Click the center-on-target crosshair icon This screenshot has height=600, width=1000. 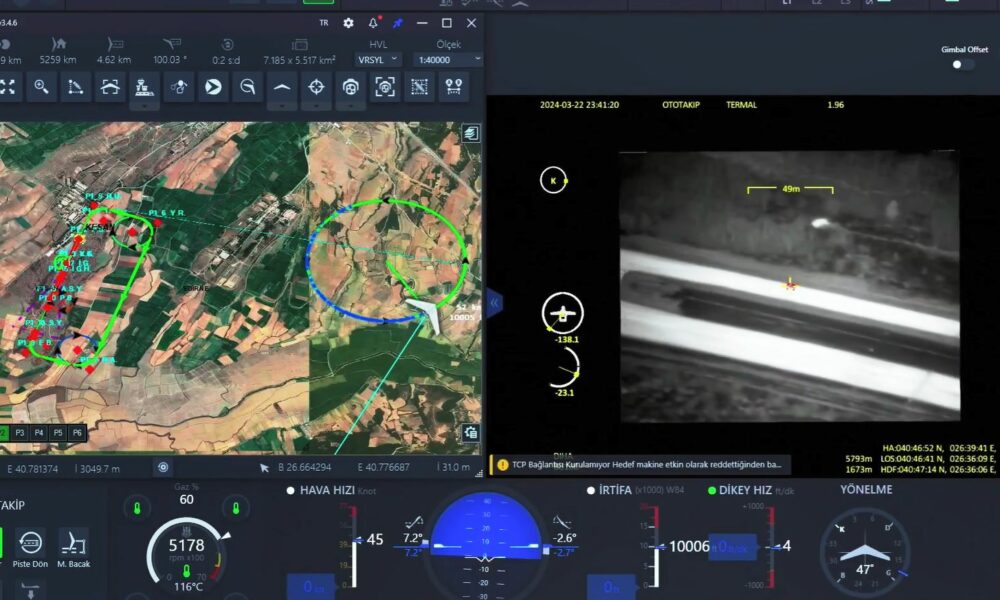[x=316, y=88]
